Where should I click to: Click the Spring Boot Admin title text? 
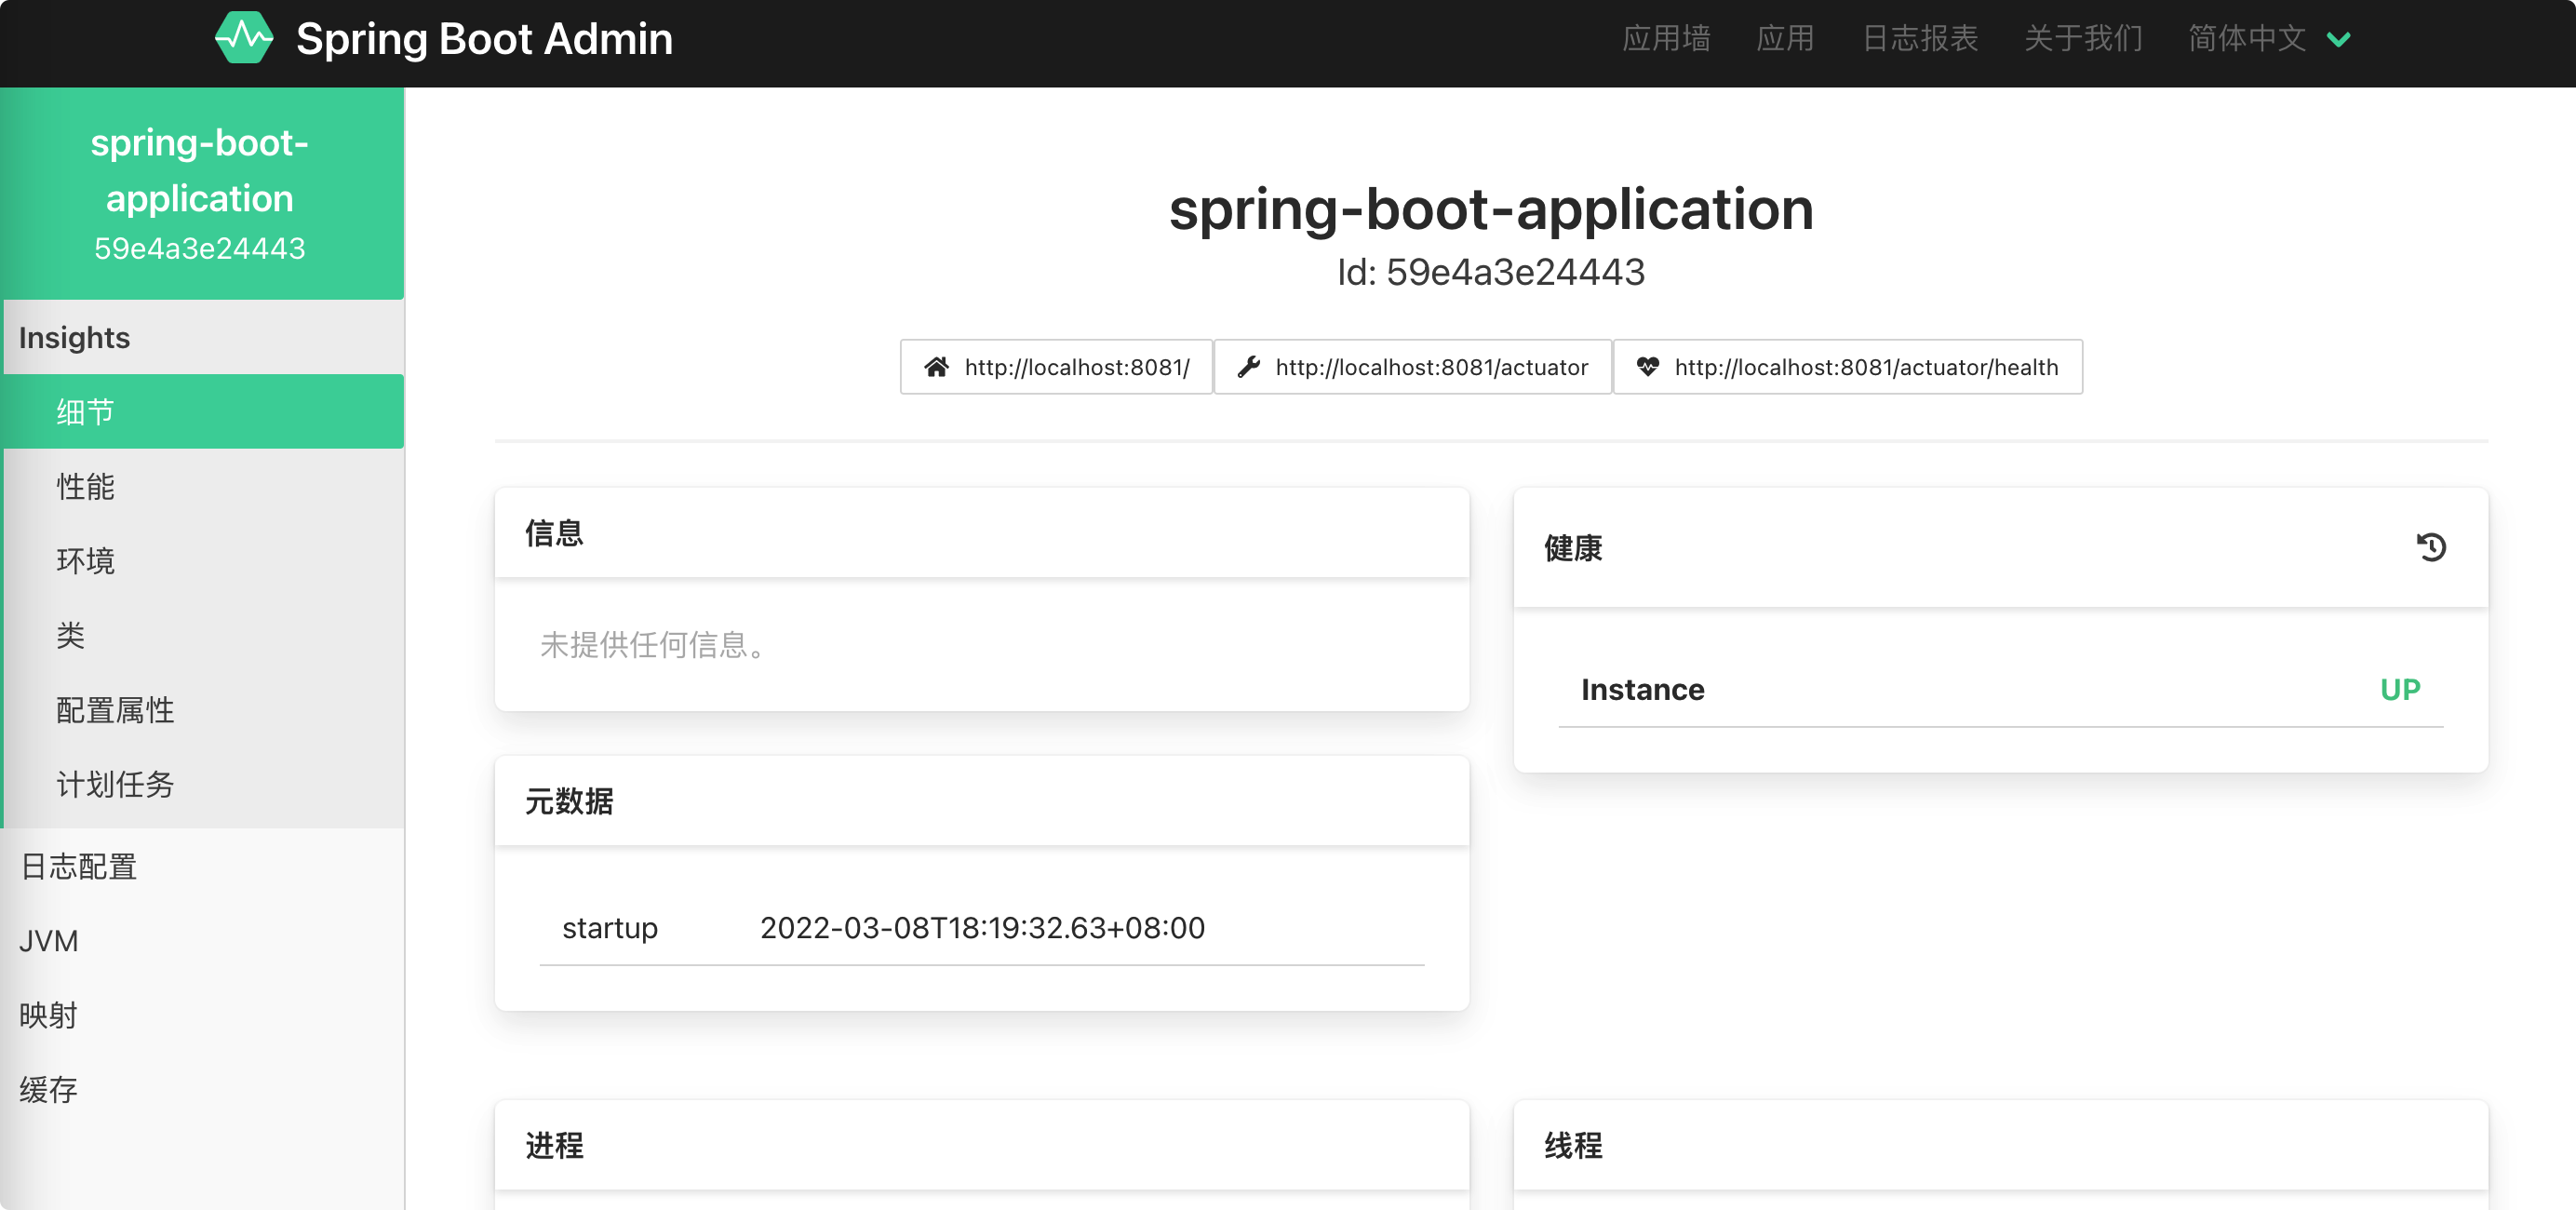tap(484, 39)
